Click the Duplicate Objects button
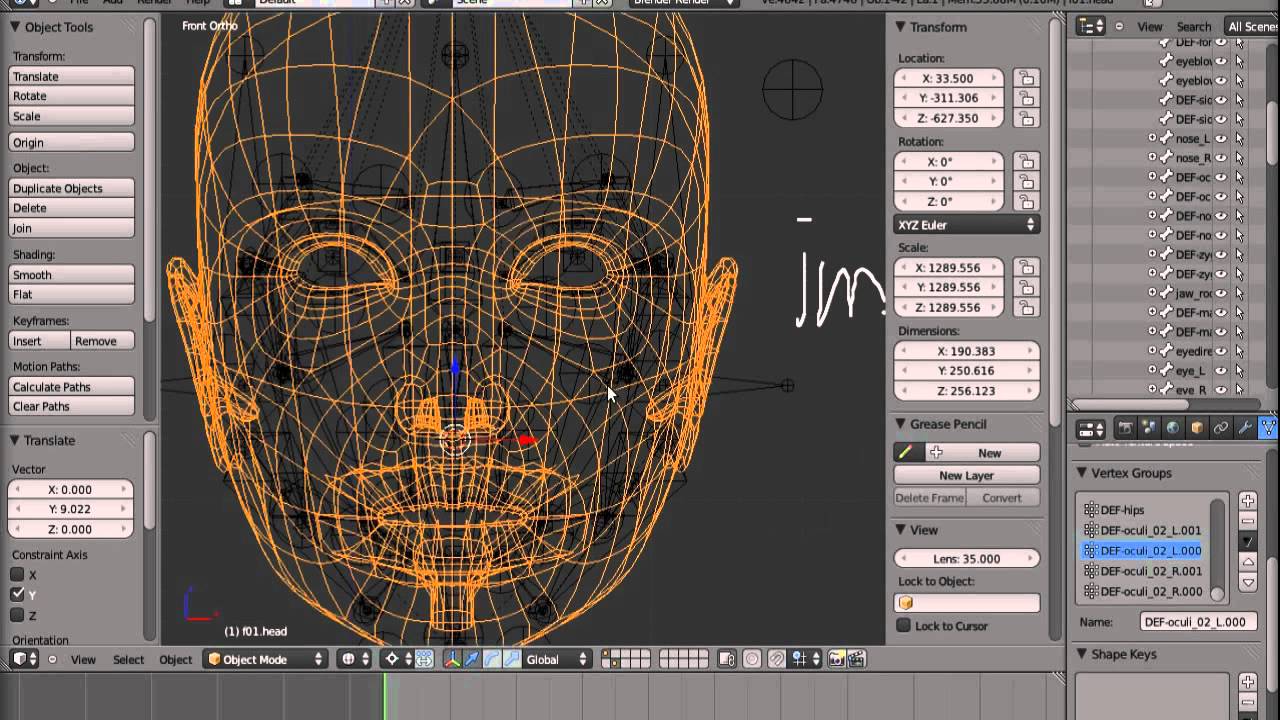This screenshot has height=720, width=1280. pyautogui.click(x=71, y=188)
